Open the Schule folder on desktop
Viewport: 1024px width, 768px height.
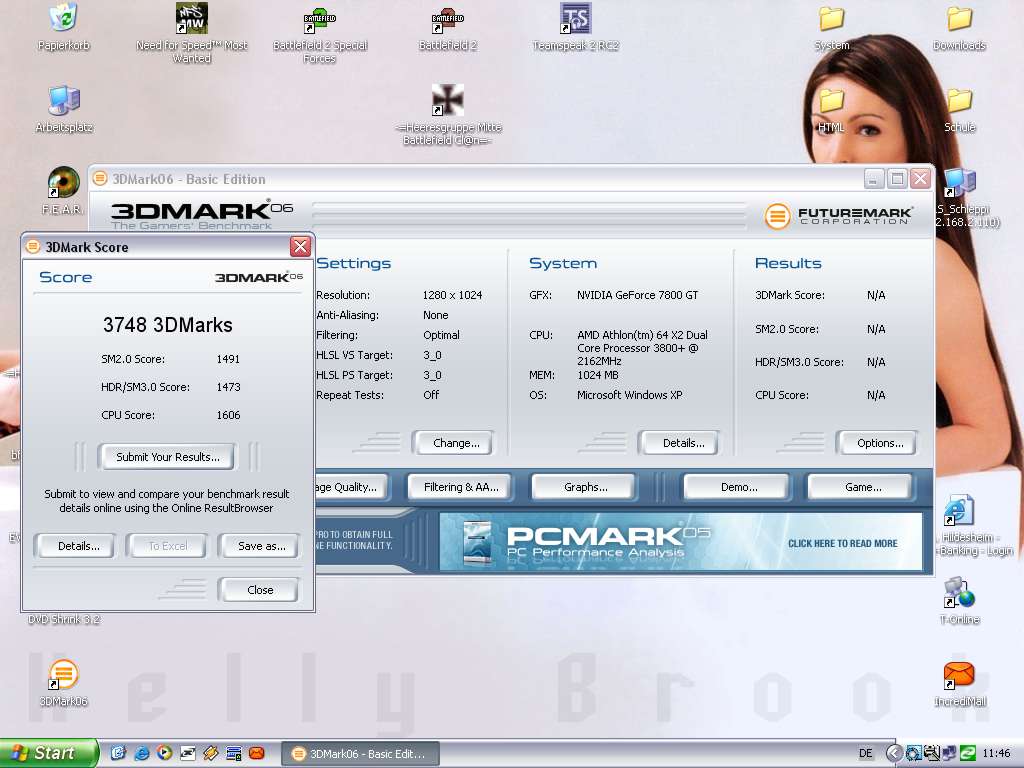959,110
